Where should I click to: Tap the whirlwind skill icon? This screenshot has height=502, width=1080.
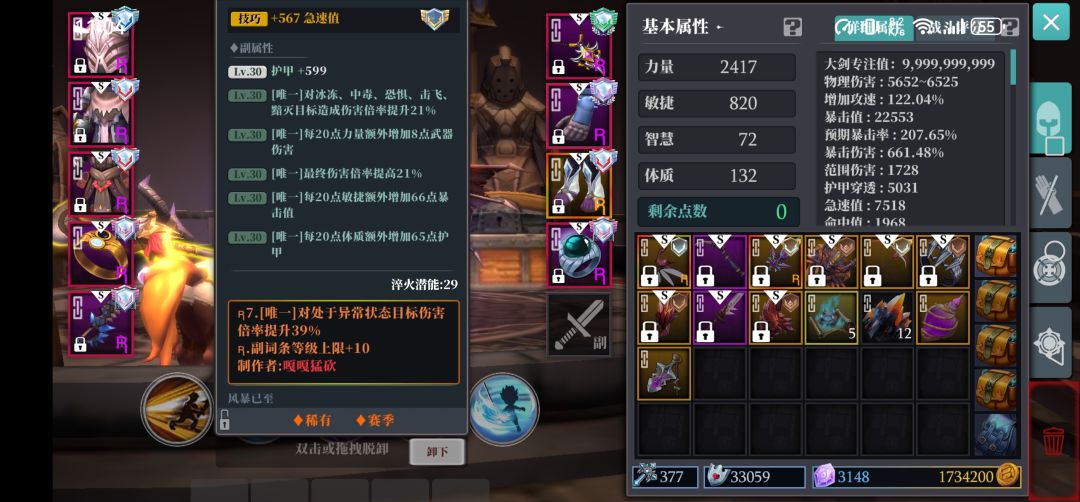tap(504, 408)
